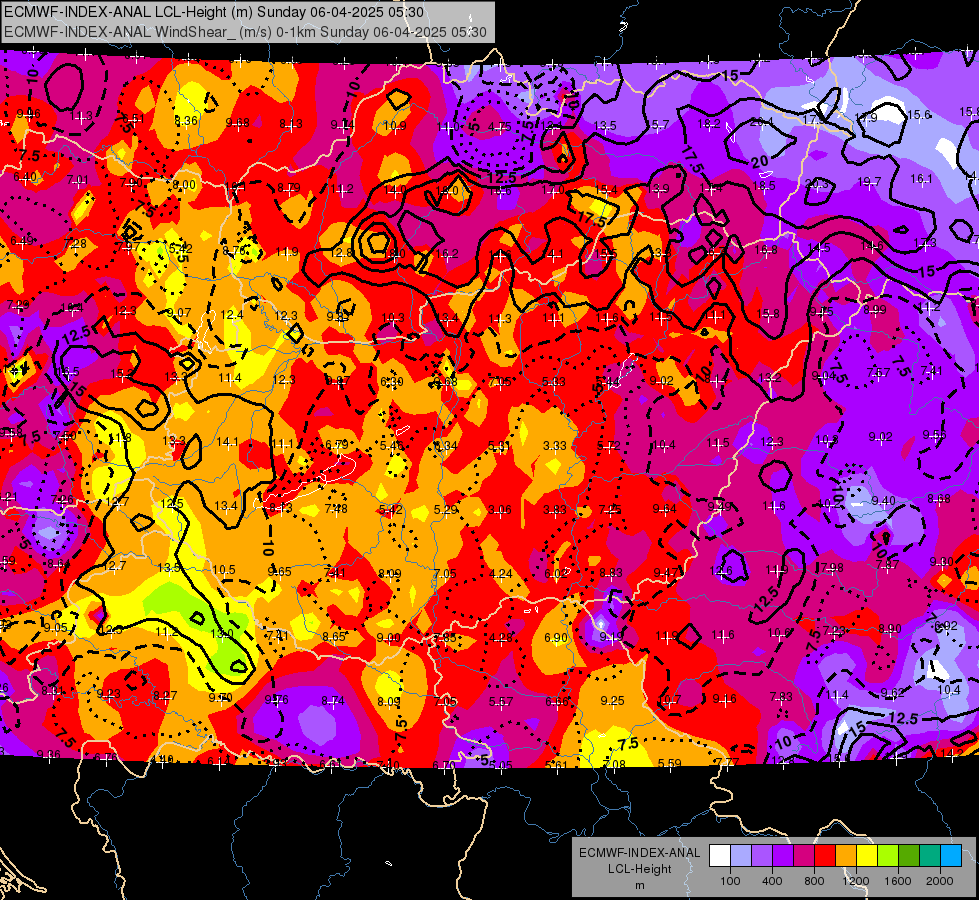Click the 2000 legend tick label
The image size is (979, 900).
pos(940,881)
